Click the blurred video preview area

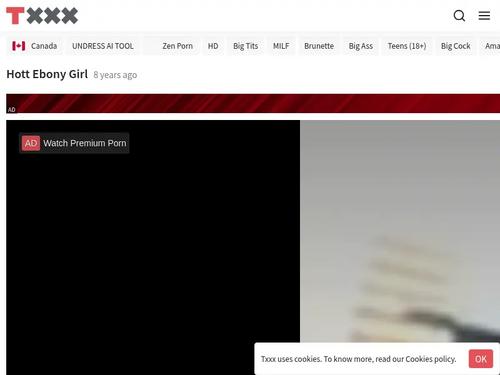[x=400, y=231]
